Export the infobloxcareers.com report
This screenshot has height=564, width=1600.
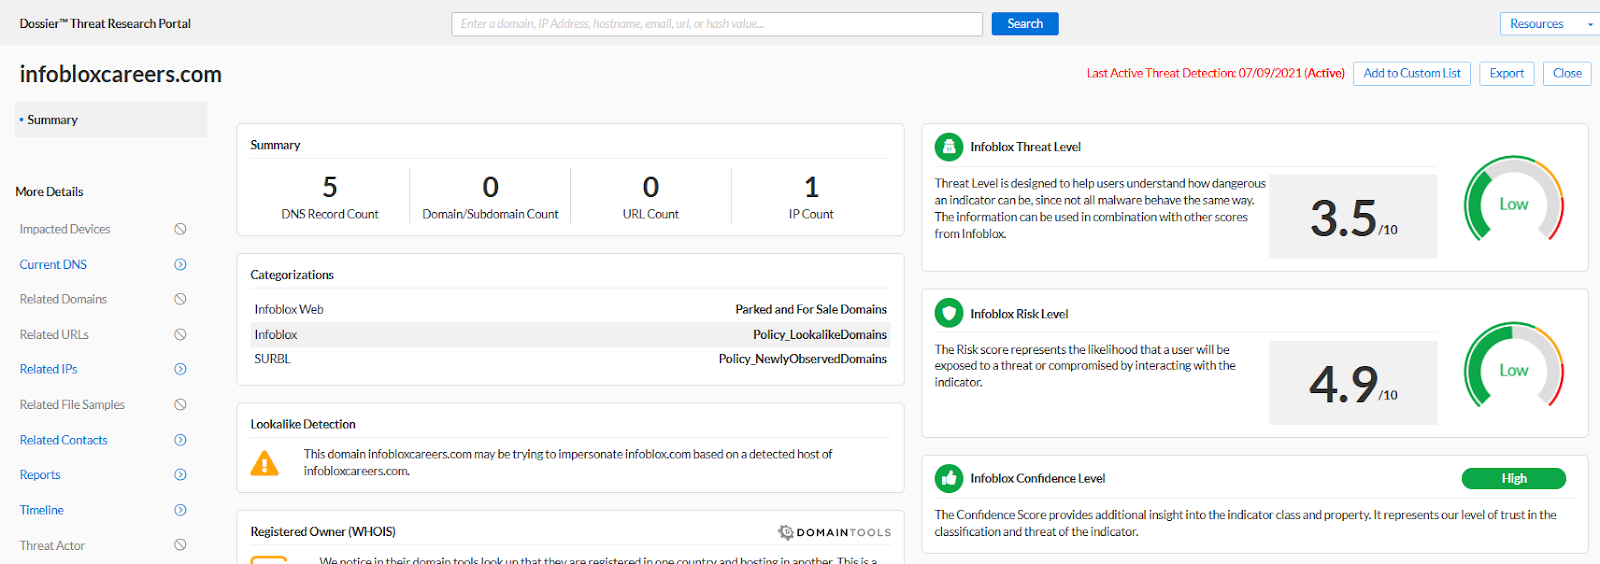point(1506,74)
